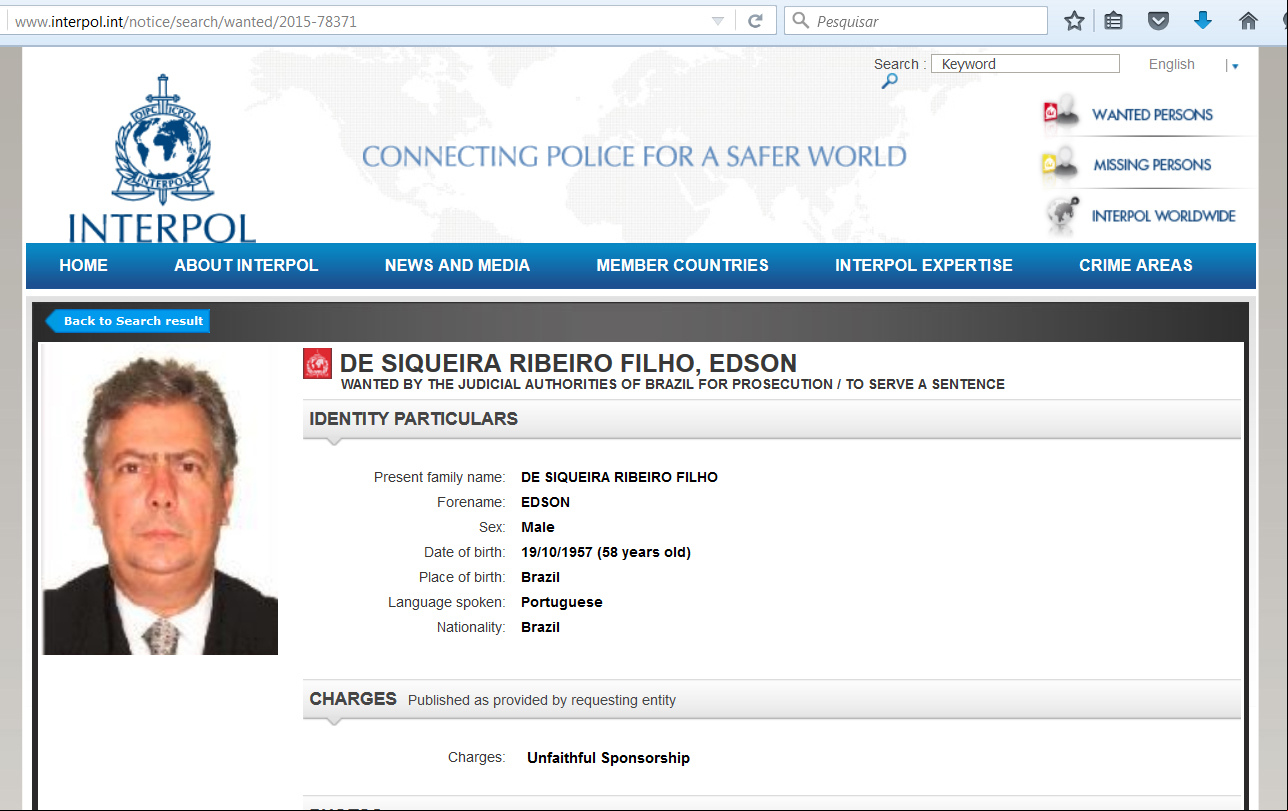The image size is (1288, 811).
Task: Open the downloads arrow icon
Action: pos(1203,20)
